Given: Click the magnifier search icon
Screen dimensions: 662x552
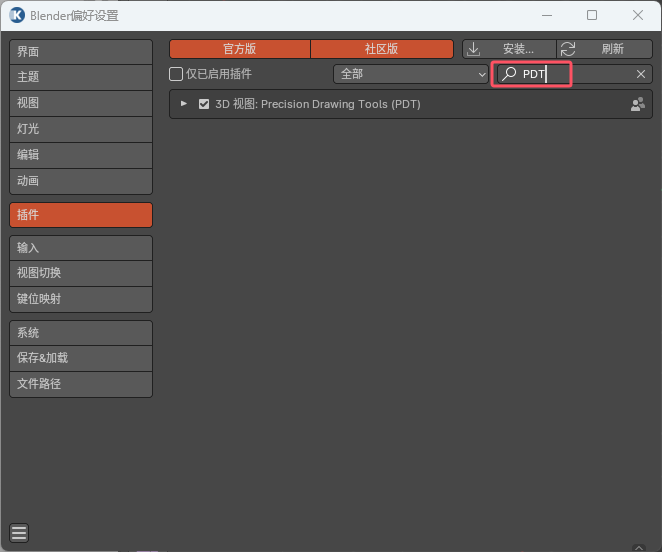Looking at the screenshot, I should tap(509, 74).
